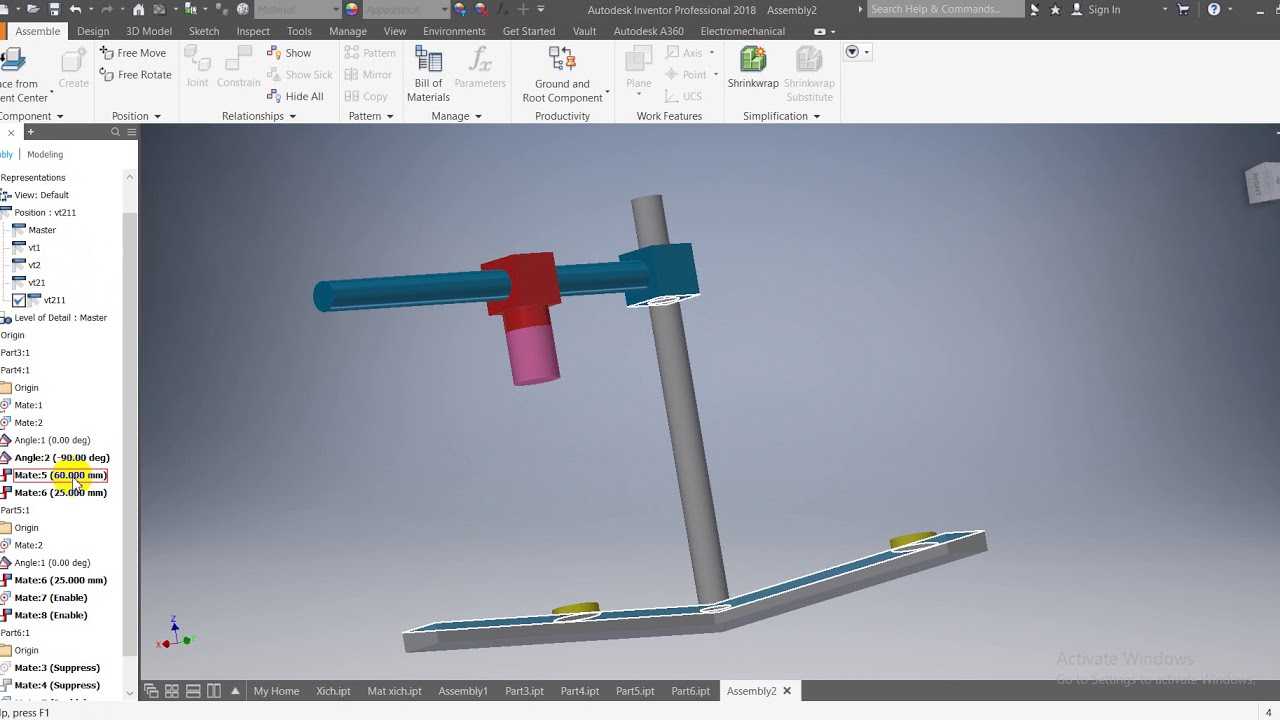Click the Save icon in quick access toolbar

(53, 9)
